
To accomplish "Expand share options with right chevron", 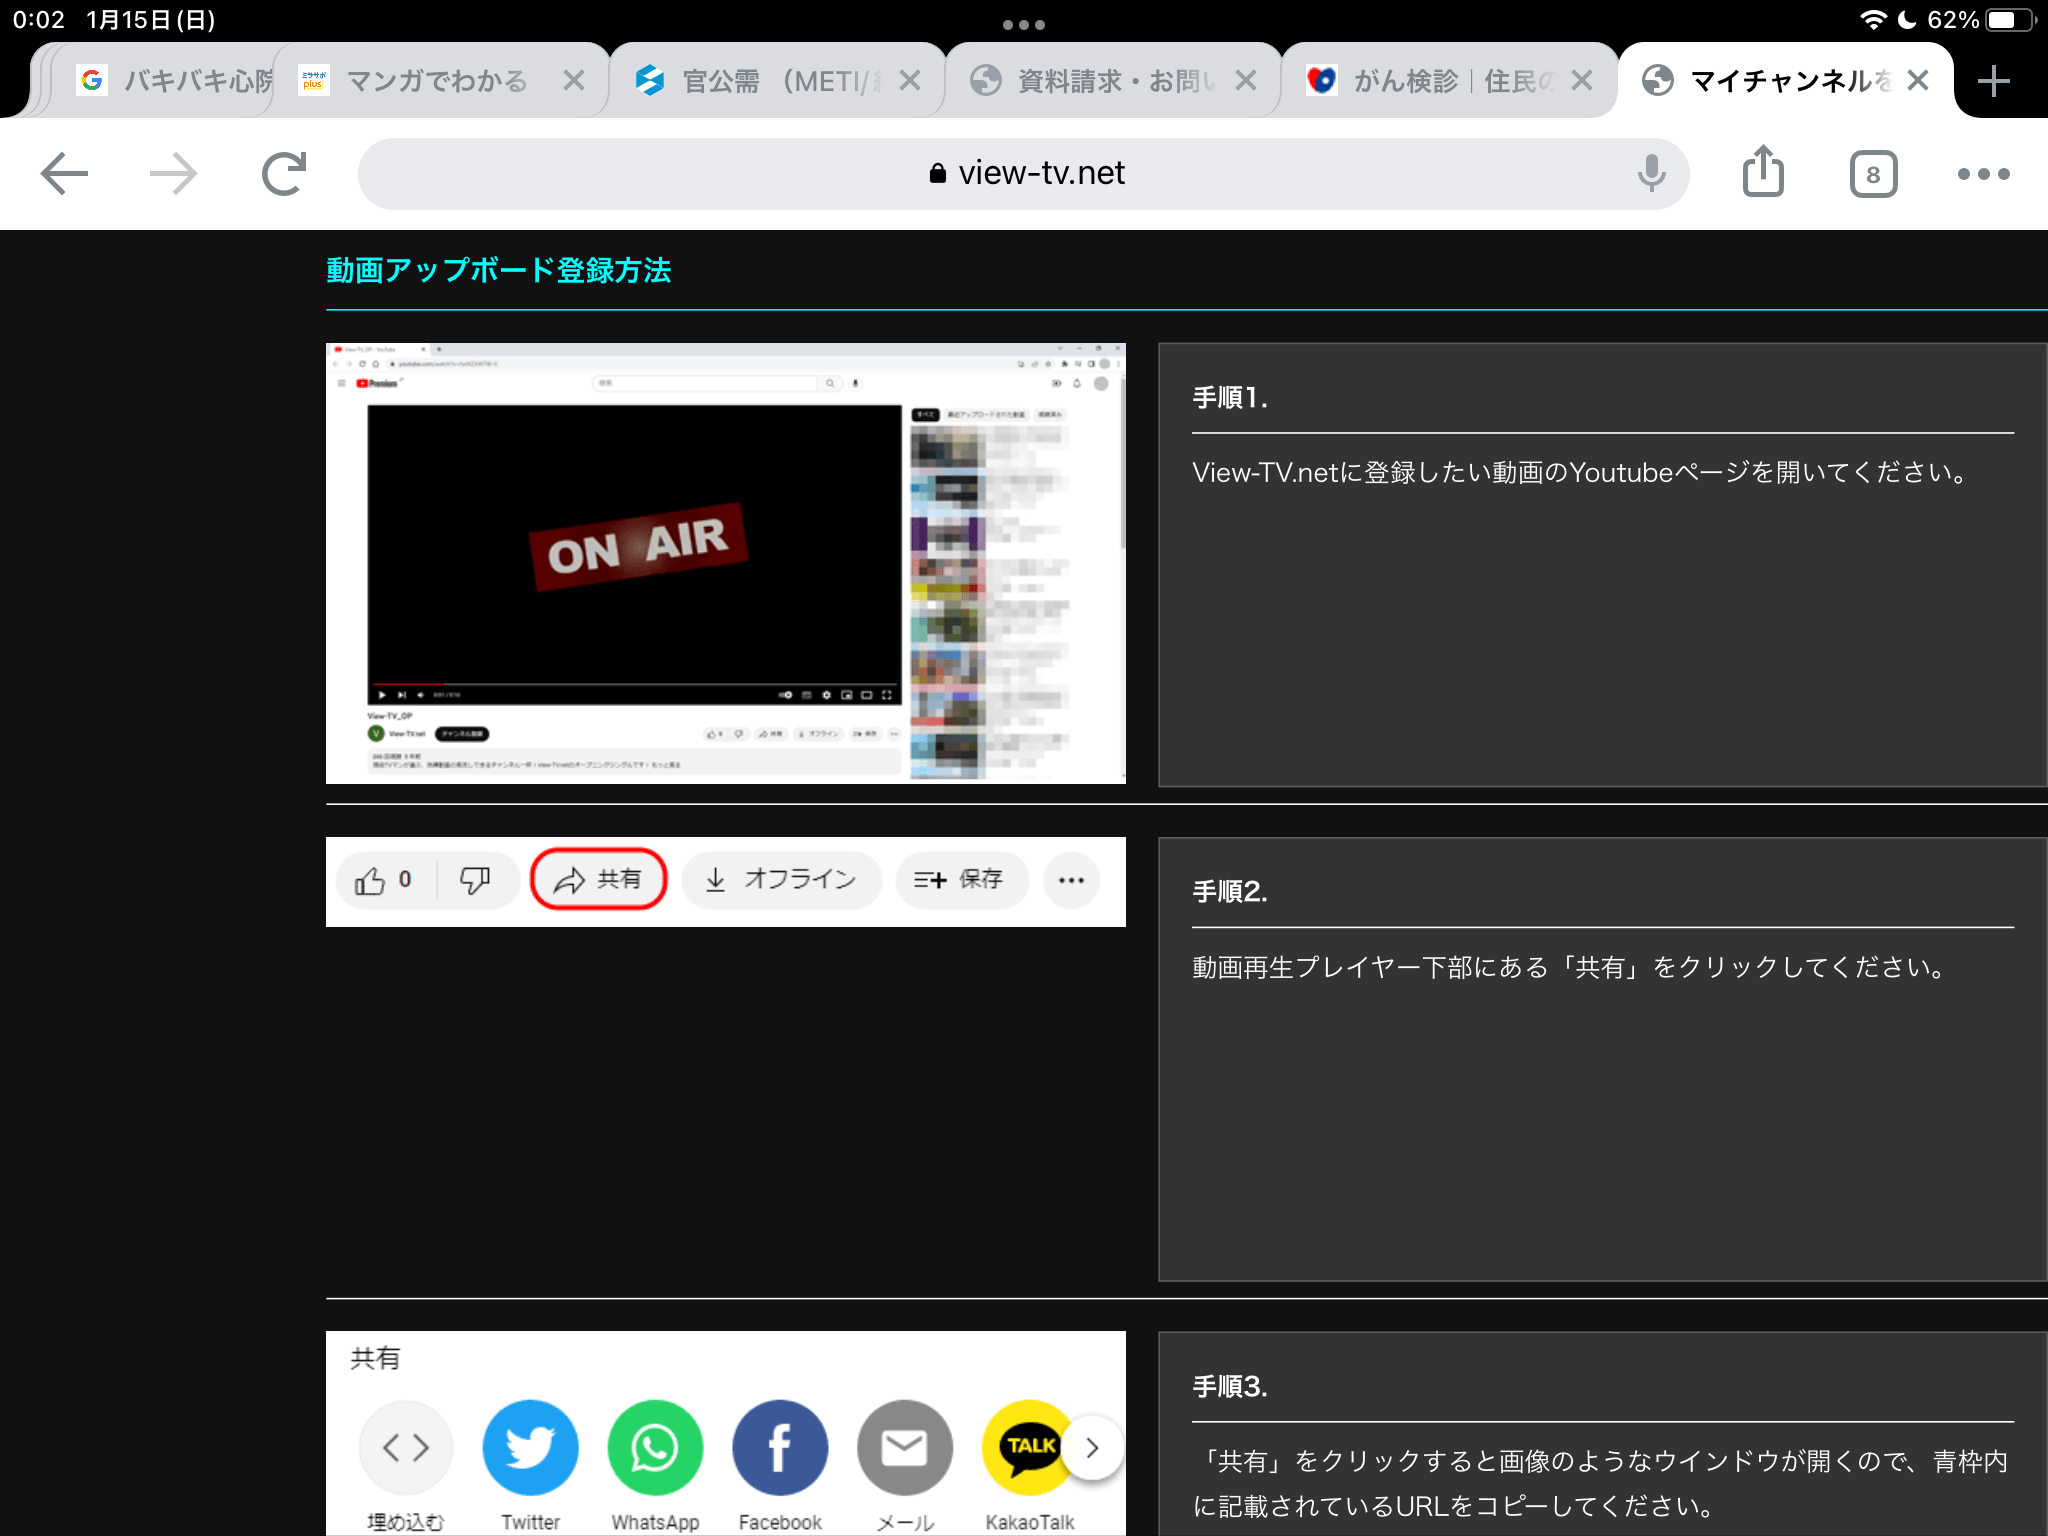I will 1092,1448.
